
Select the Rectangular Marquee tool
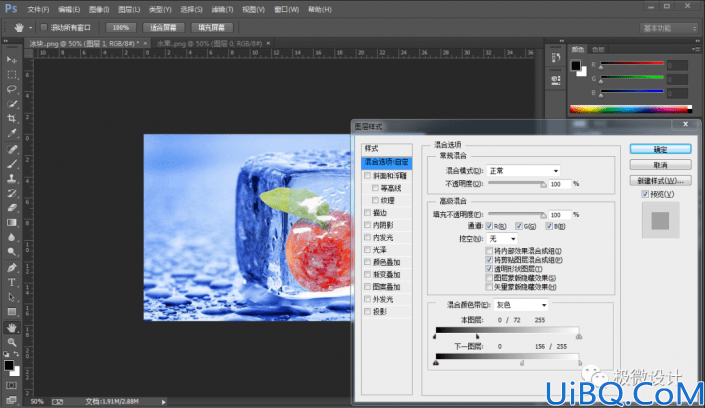tap(12, 75)
